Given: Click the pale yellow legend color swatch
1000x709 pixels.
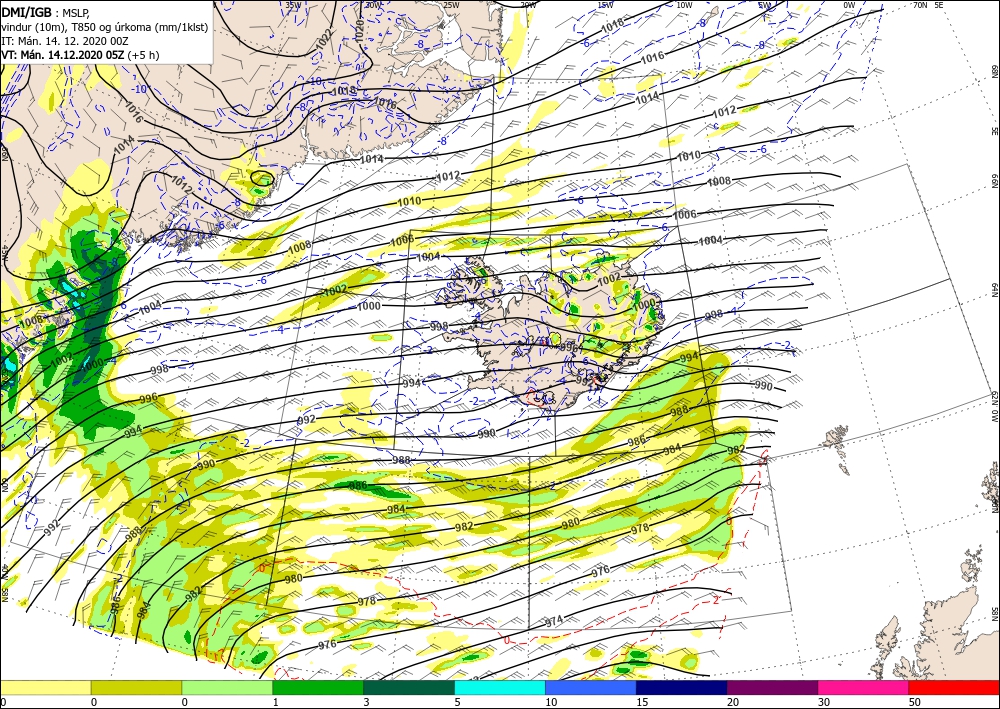Looking at the screenshot, I should [x=45, y=687].
